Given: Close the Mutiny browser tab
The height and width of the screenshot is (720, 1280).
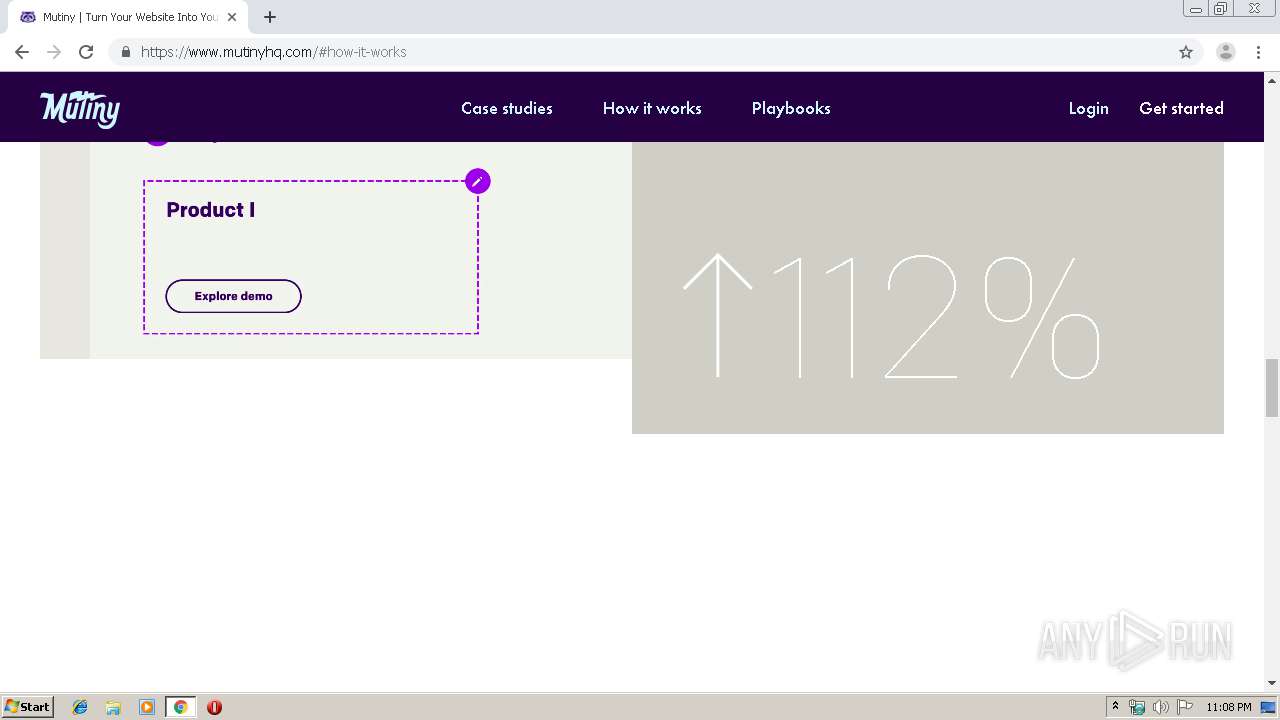Looking at the screenshot, I should pos(232,17).
